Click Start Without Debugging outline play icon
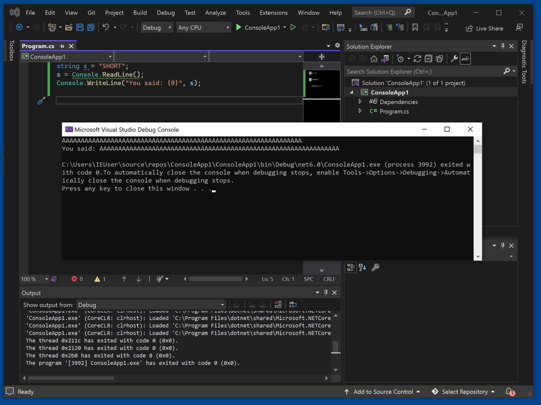The width and height of the screenshot is (541, 405). 293,27
